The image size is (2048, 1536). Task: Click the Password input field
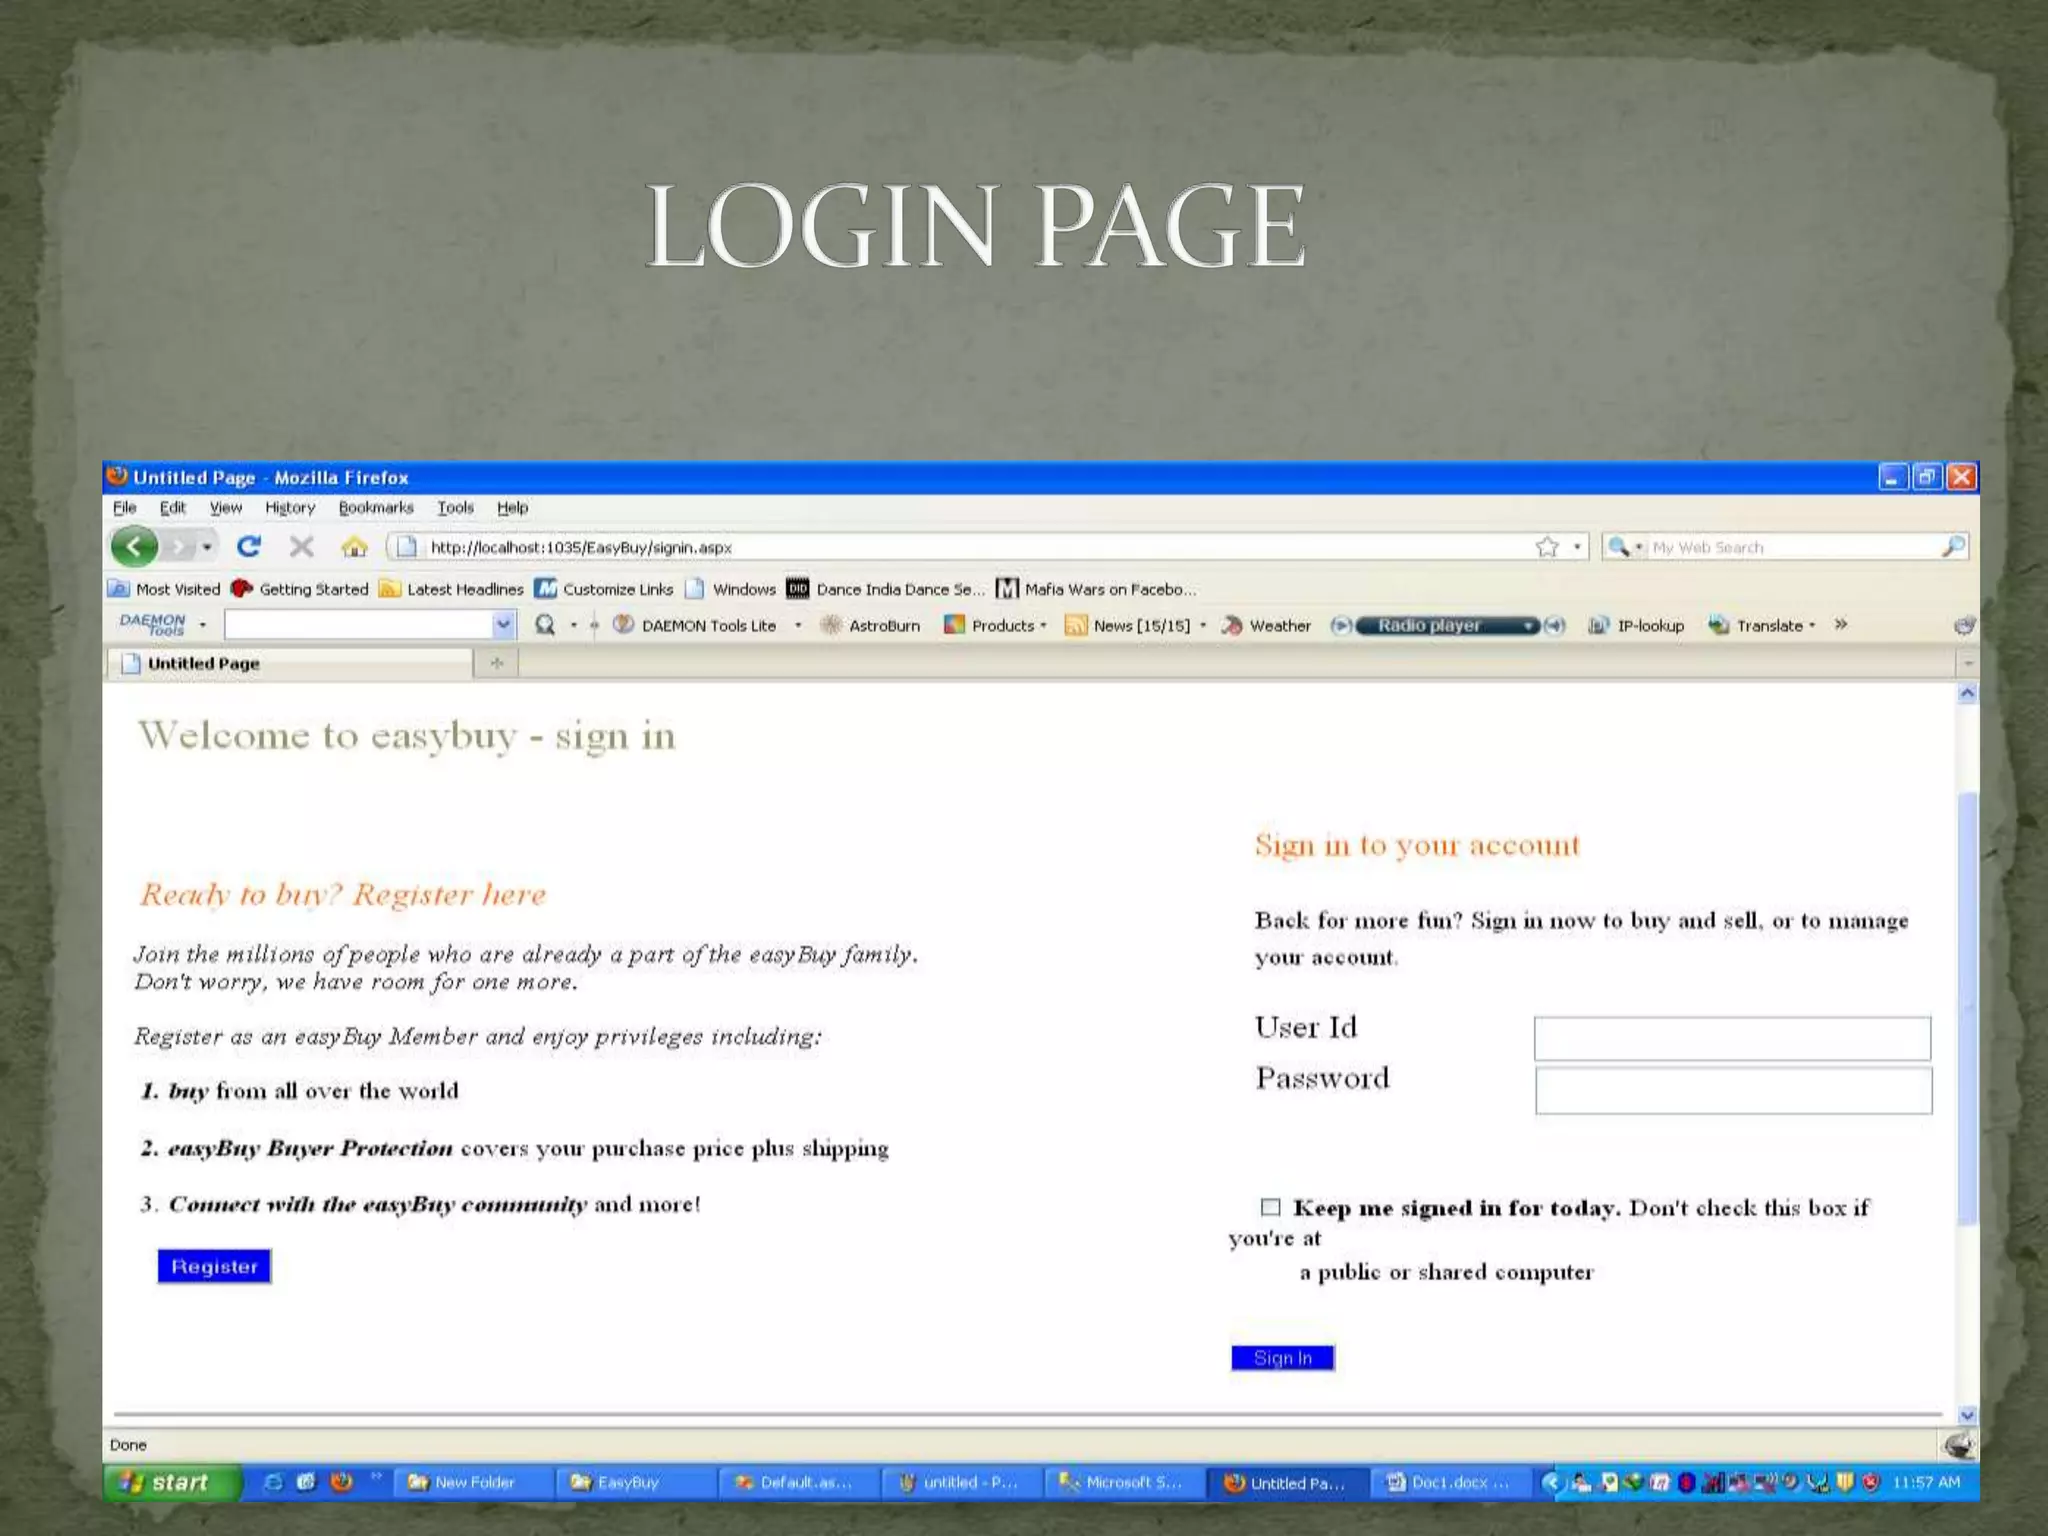pyautogui.click(x=1733, y=1091)
